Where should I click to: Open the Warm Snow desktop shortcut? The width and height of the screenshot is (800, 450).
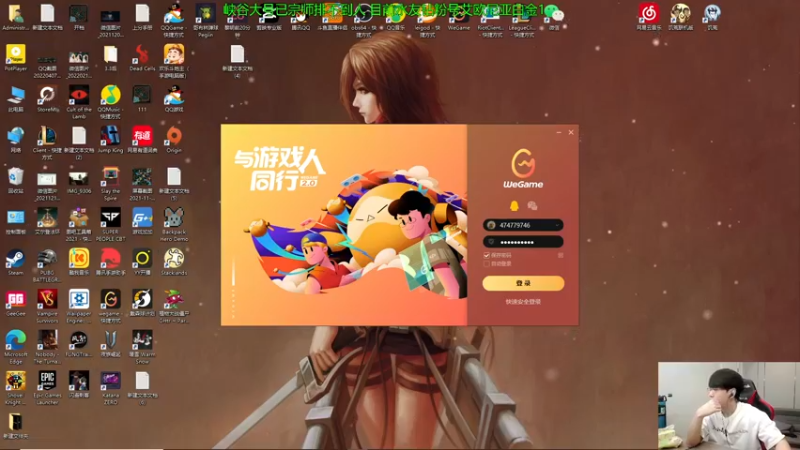click(142, 347)
